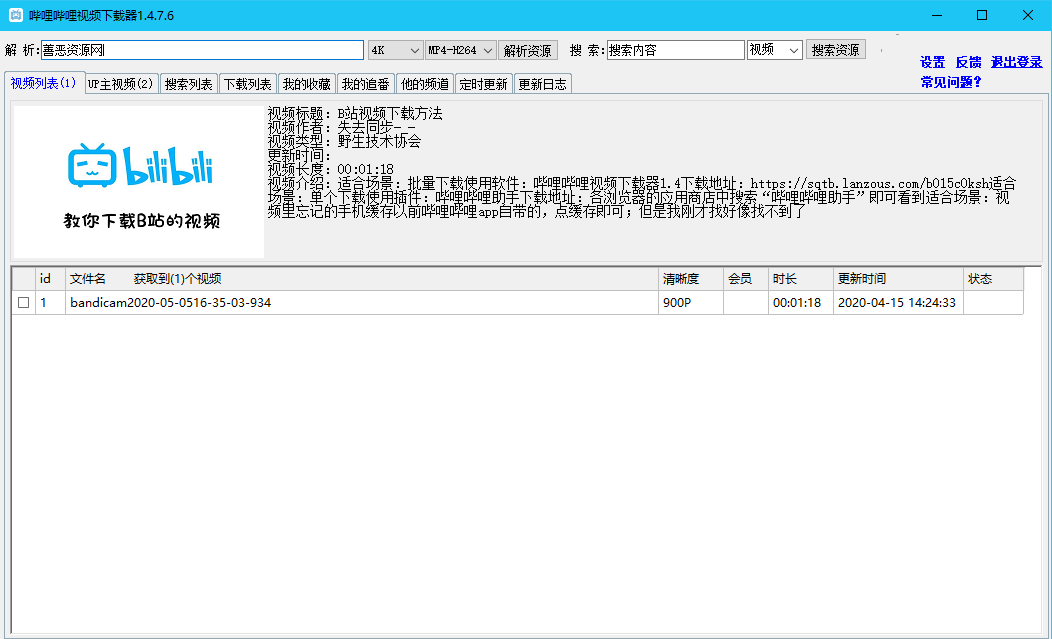Click the 解析 URL input field
The width and height of the screenshot is (1052, 639).
click(200, 48)
